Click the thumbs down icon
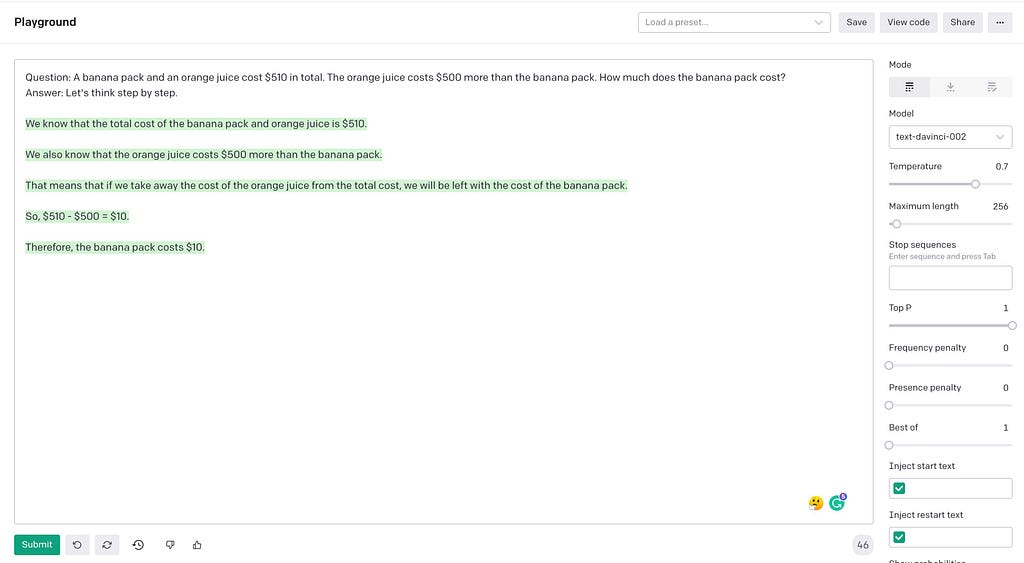 [x=170, y=545]
